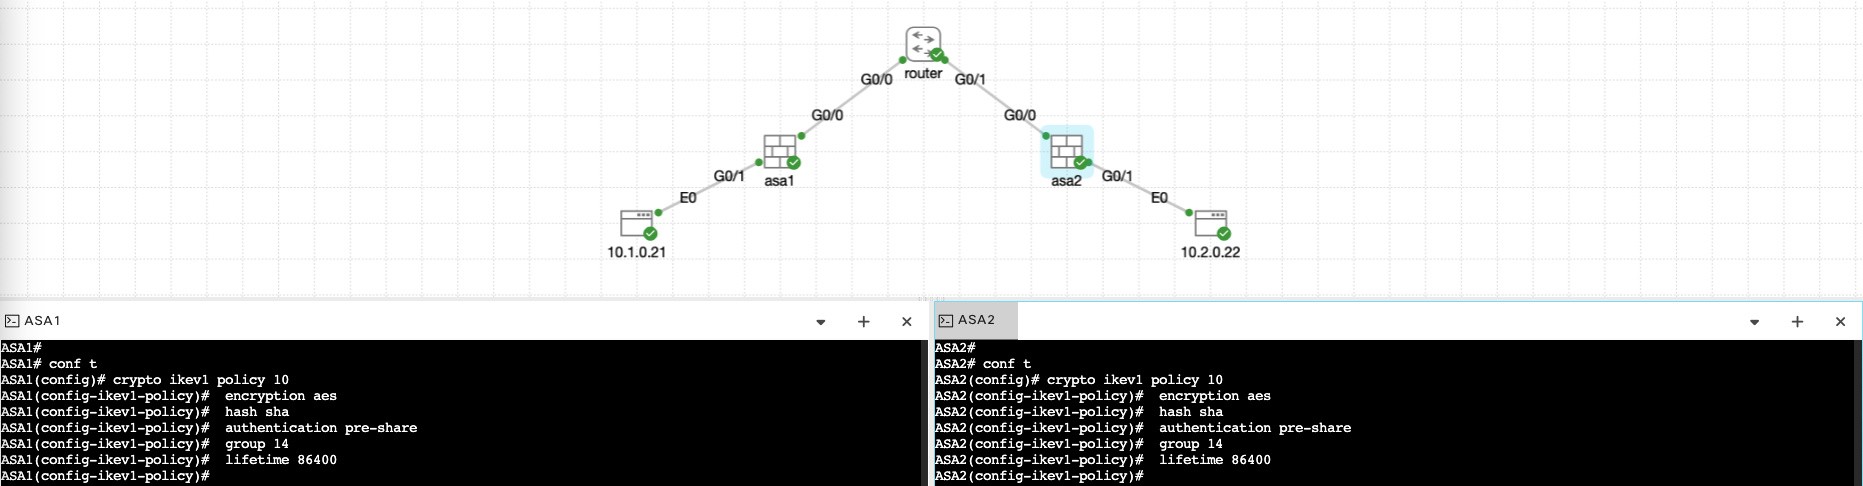The width and height of the screenshot is (1863, 486).
Task: Open ASA2 panel dropdown arrow
Action: point(1754,322)
